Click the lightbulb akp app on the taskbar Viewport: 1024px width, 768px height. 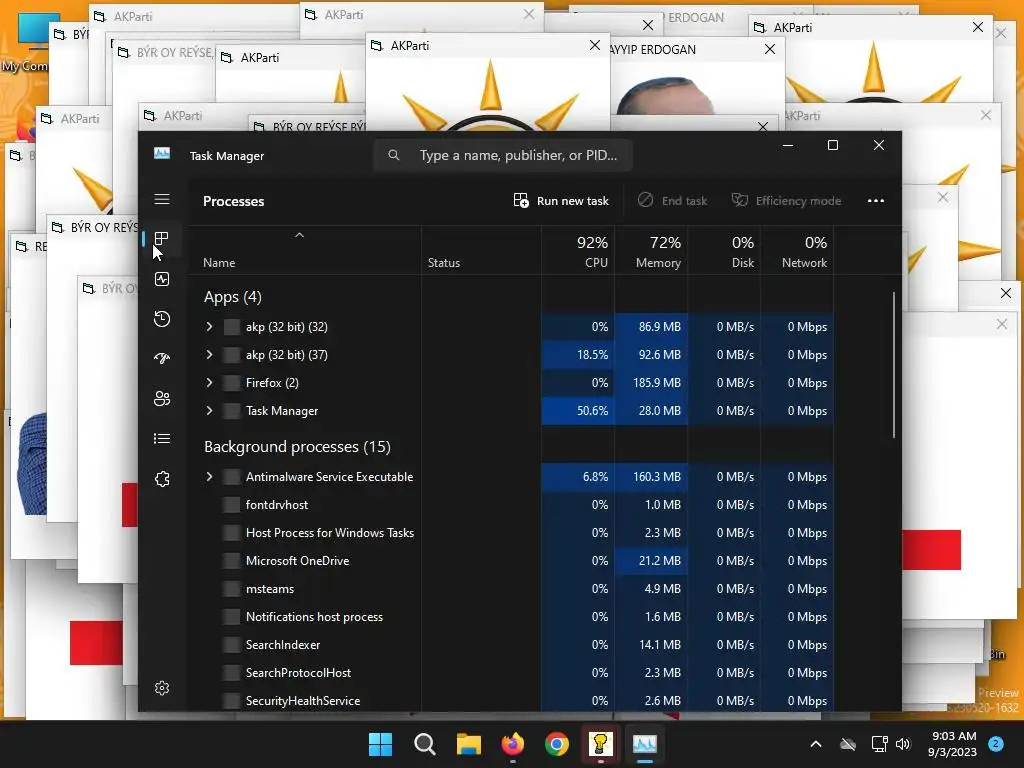pyautogui.click(x=600, y=744)
